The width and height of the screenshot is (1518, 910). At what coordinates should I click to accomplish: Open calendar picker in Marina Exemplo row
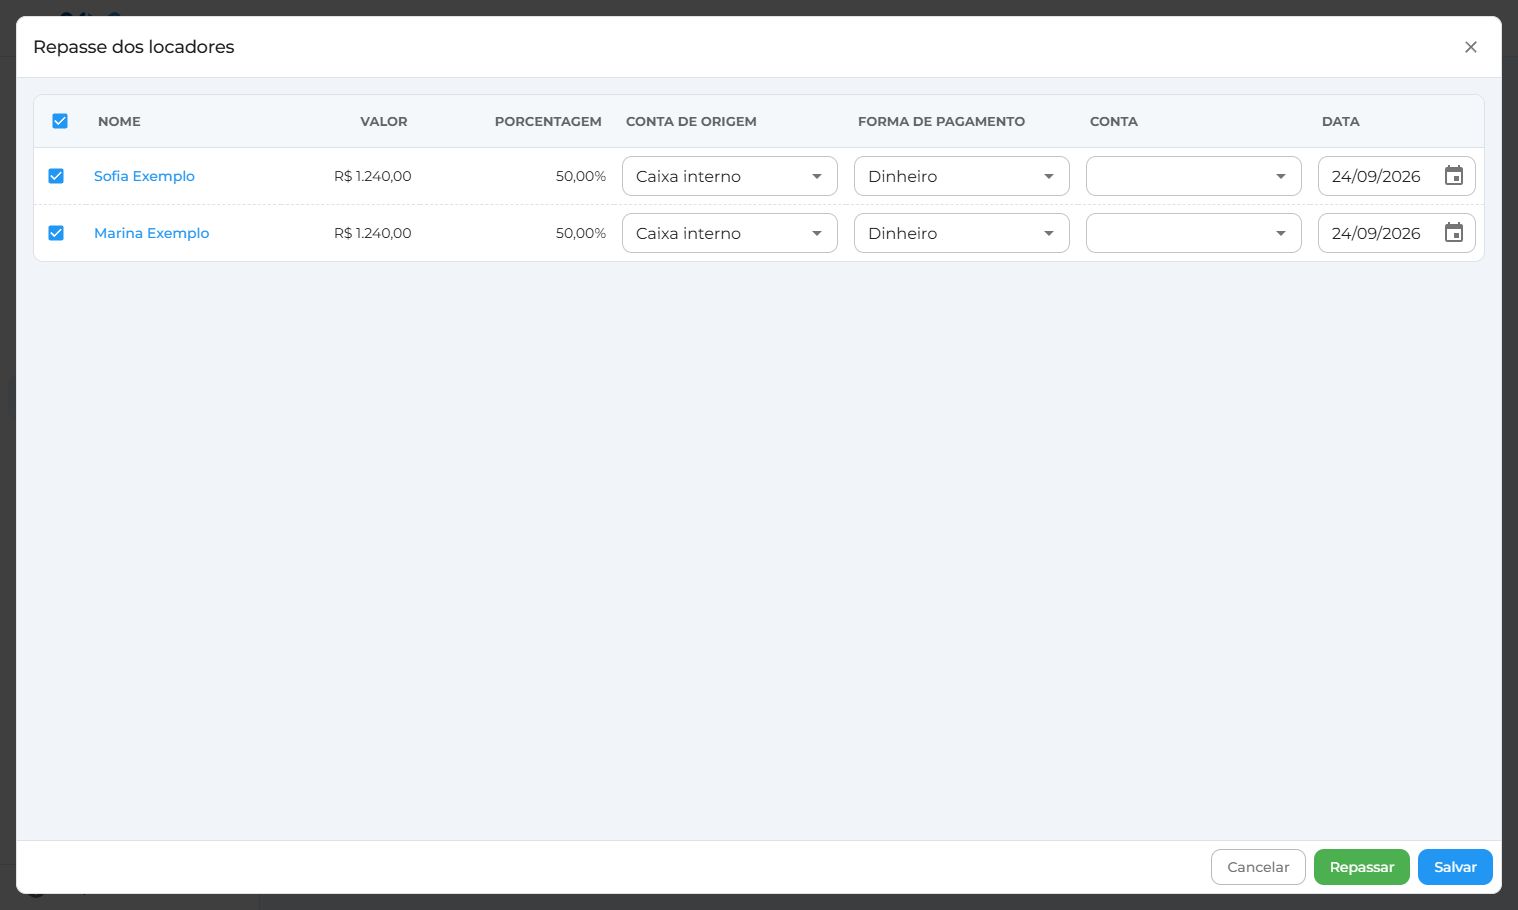(x=1454, y=233)
